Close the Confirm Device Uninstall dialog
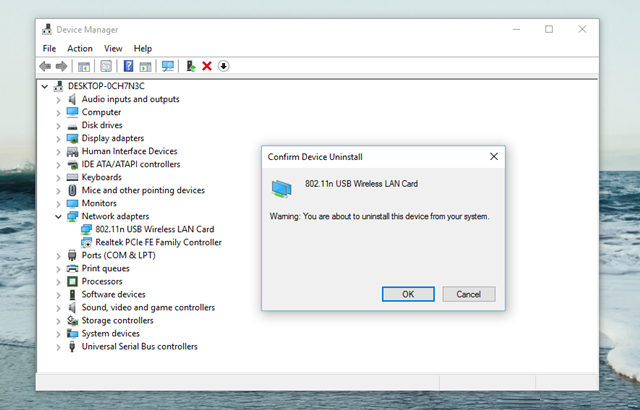 point(493,157)
